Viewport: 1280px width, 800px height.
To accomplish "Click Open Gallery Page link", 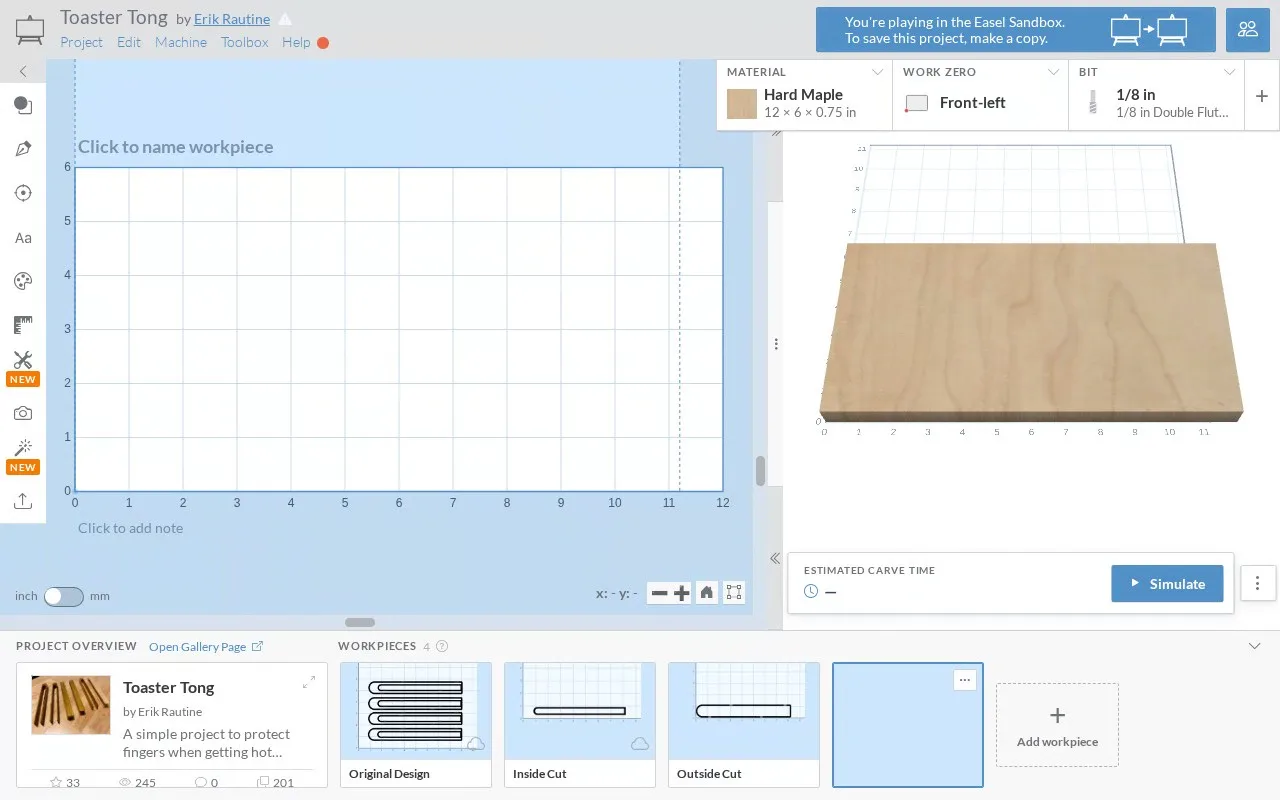I will pos(206,647).
